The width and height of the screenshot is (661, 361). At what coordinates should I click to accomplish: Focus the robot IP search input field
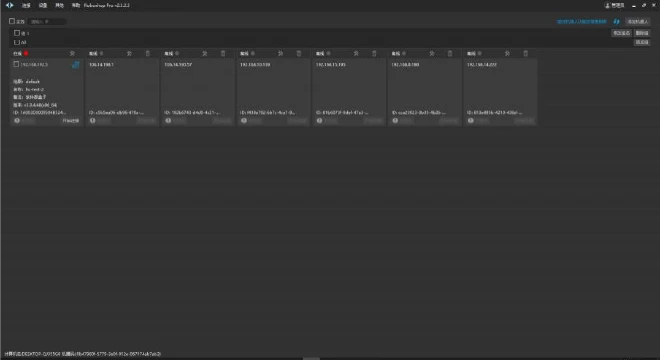pyautogui.click(x=47, y=22)
